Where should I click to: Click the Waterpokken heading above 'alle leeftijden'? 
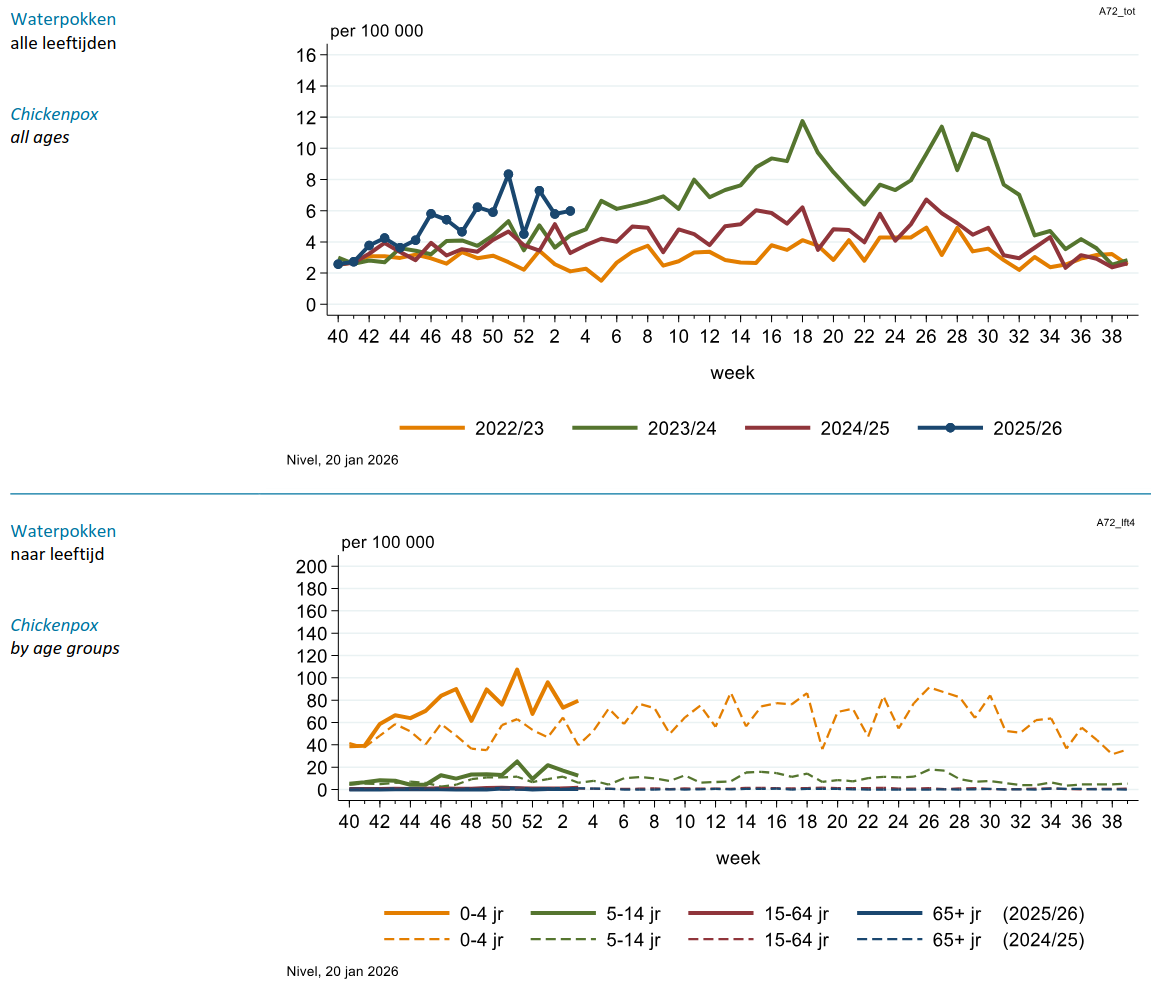(63, 19)
